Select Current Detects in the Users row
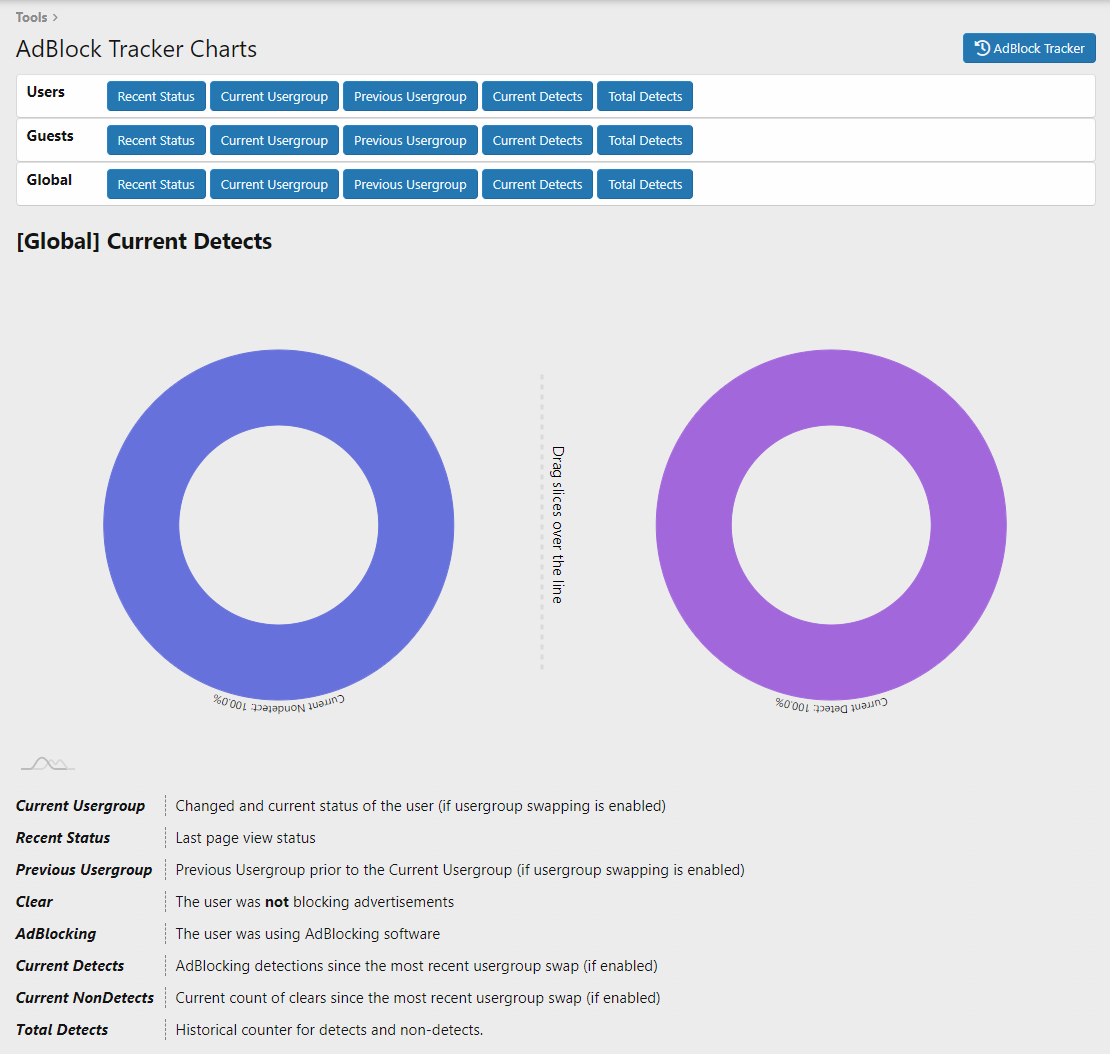Viewport: 1110px width, 1054px height. 537,97
